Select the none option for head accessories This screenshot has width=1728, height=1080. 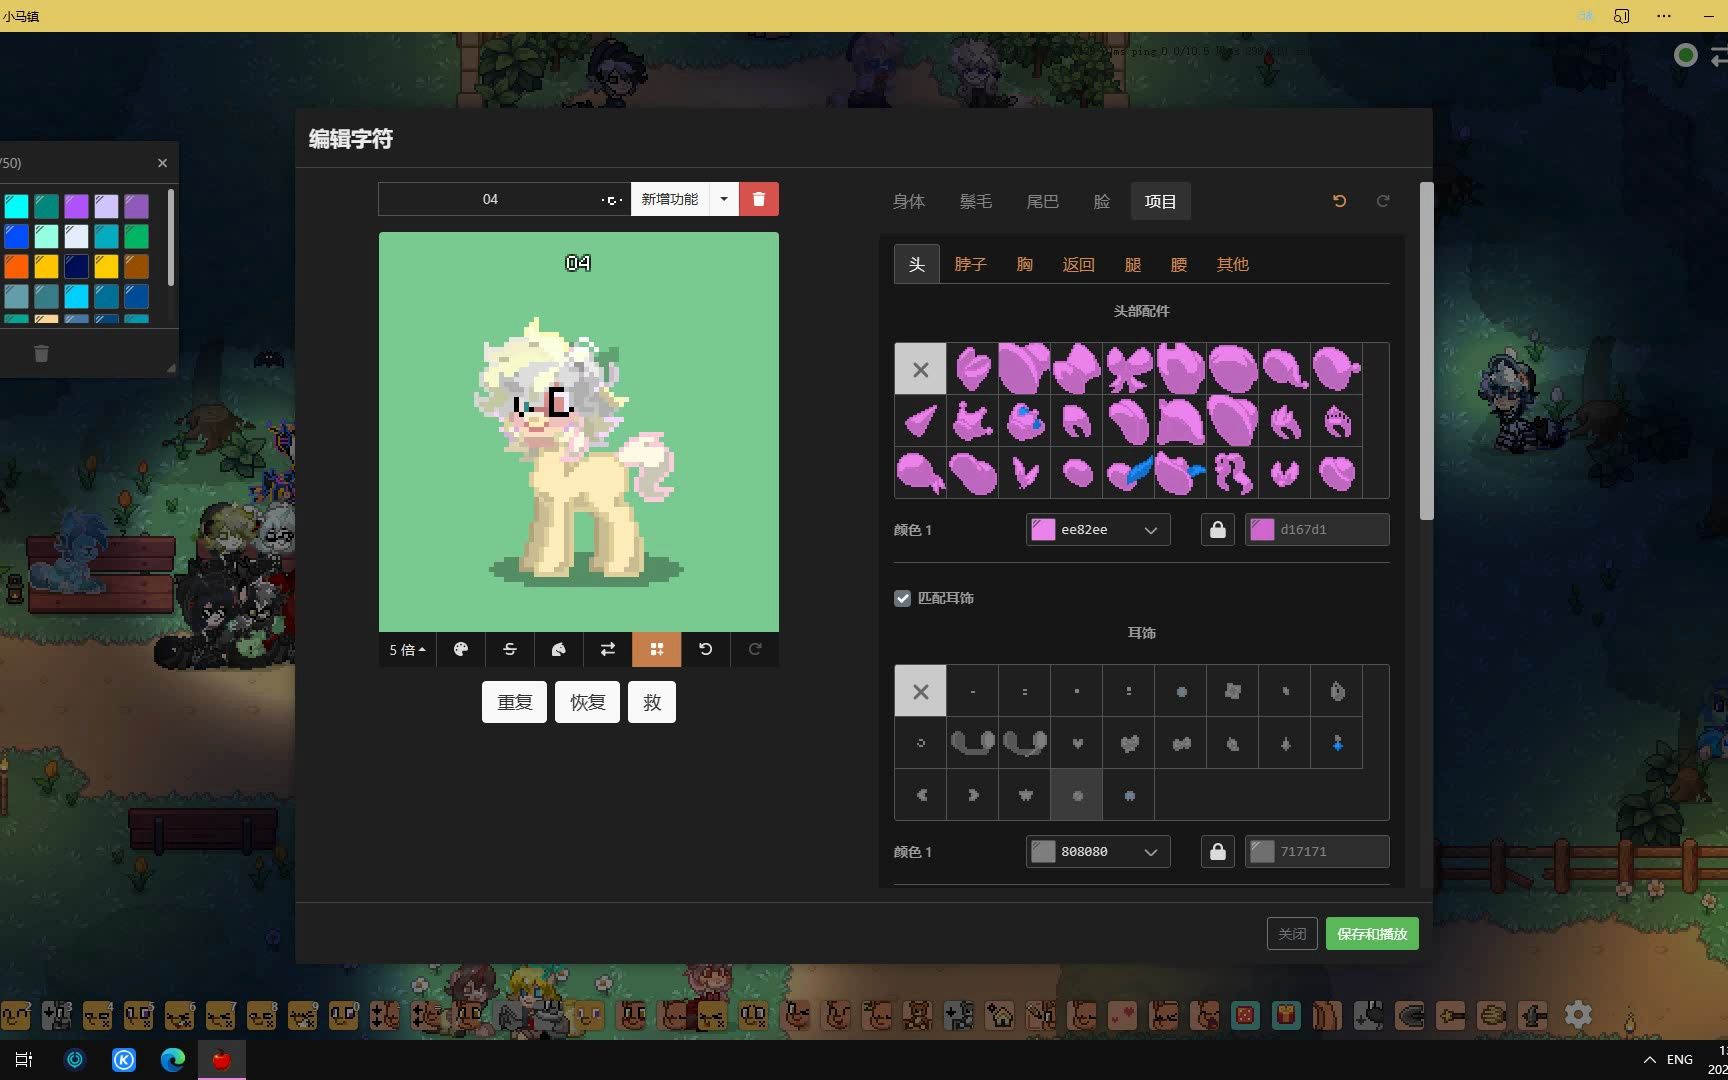(x=920, y=369)
